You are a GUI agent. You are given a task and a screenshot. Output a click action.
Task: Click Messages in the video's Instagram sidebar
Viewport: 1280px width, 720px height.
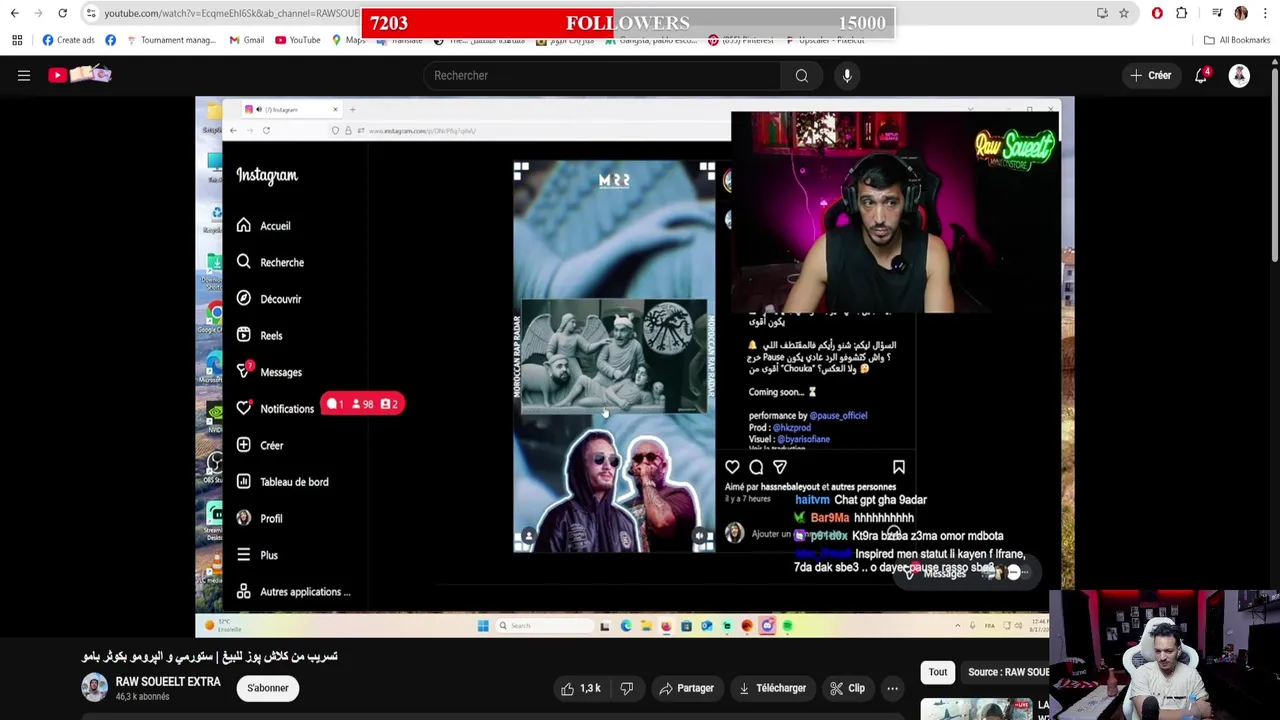click(x=269, y=372)
